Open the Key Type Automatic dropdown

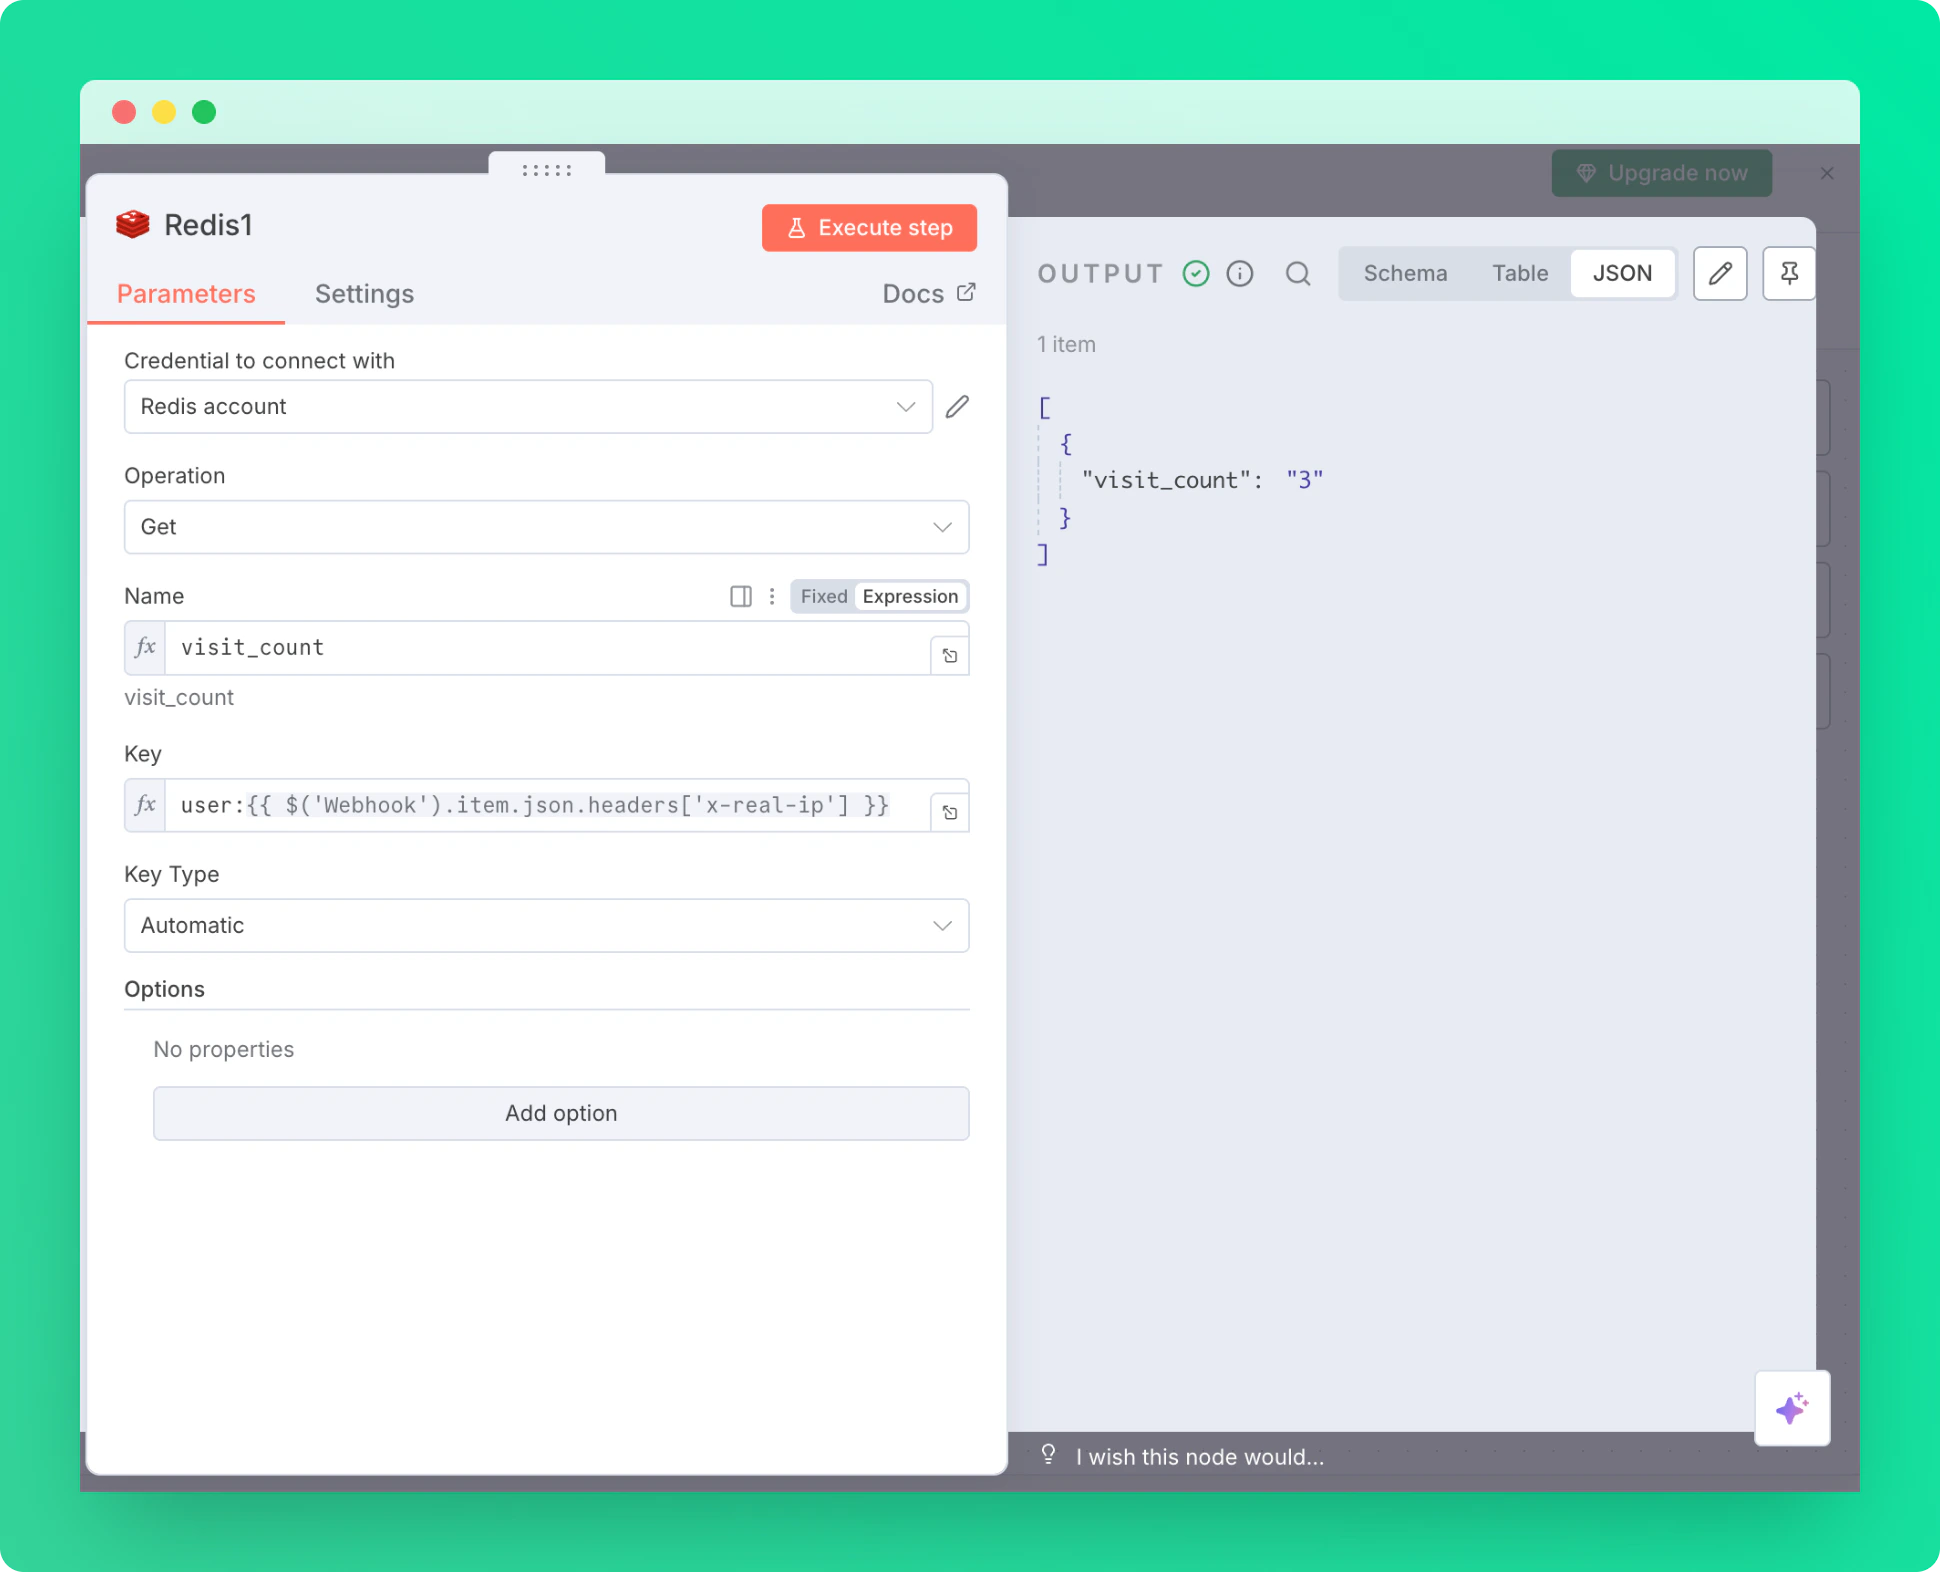pos(546,925)
